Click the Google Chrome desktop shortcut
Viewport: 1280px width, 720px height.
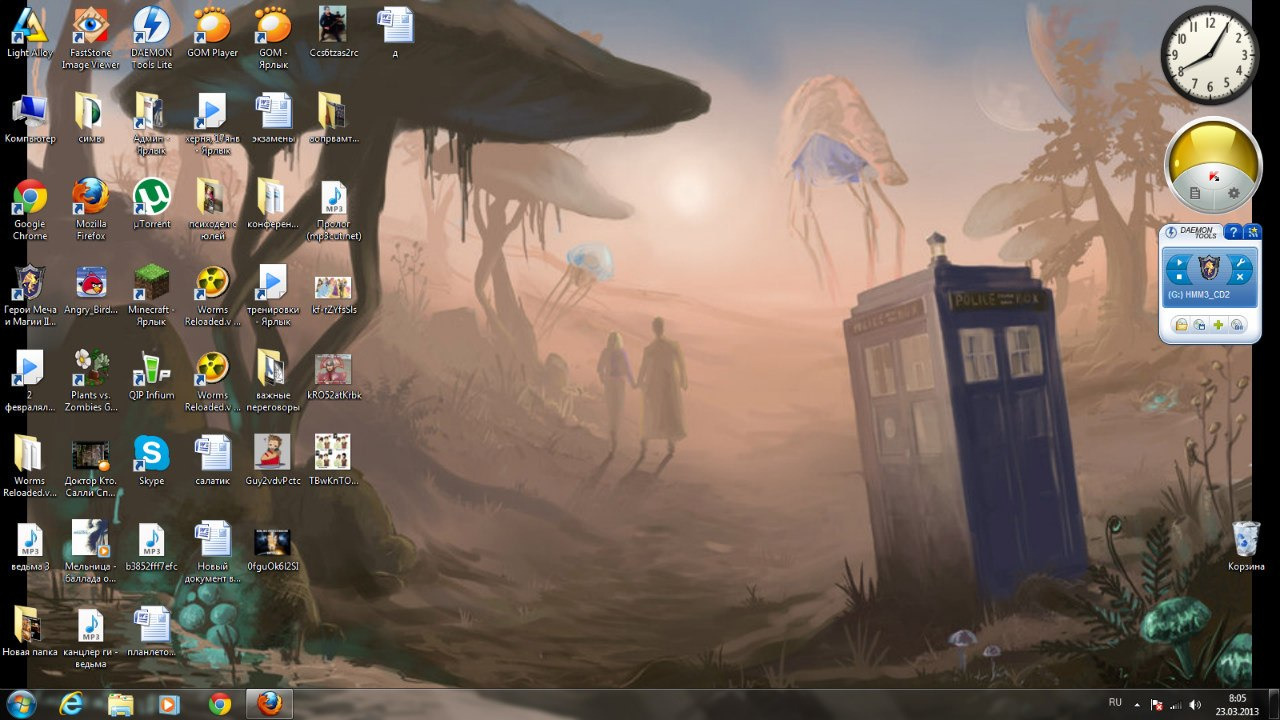click(30, 210)
